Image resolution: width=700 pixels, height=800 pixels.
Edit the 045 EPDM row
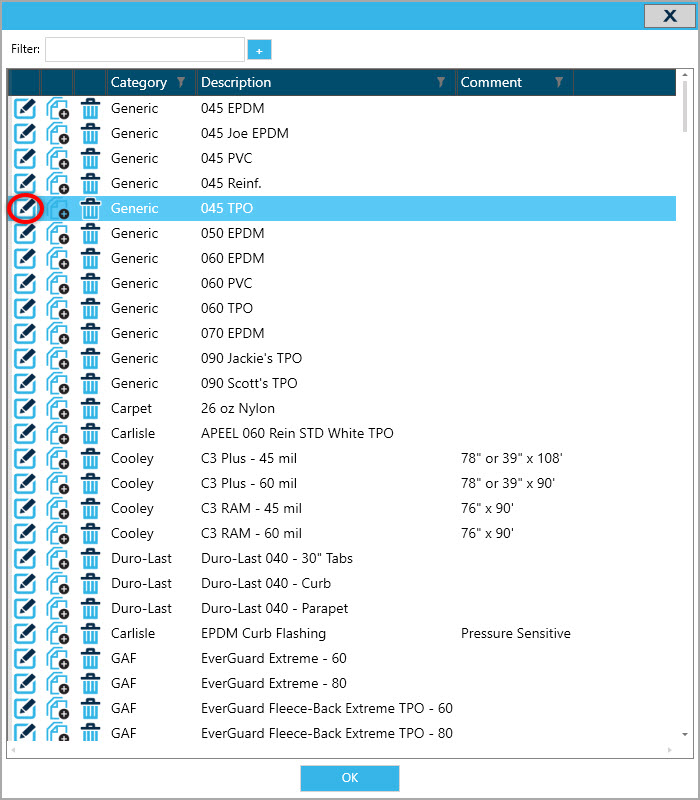click(x=24, y=108)
